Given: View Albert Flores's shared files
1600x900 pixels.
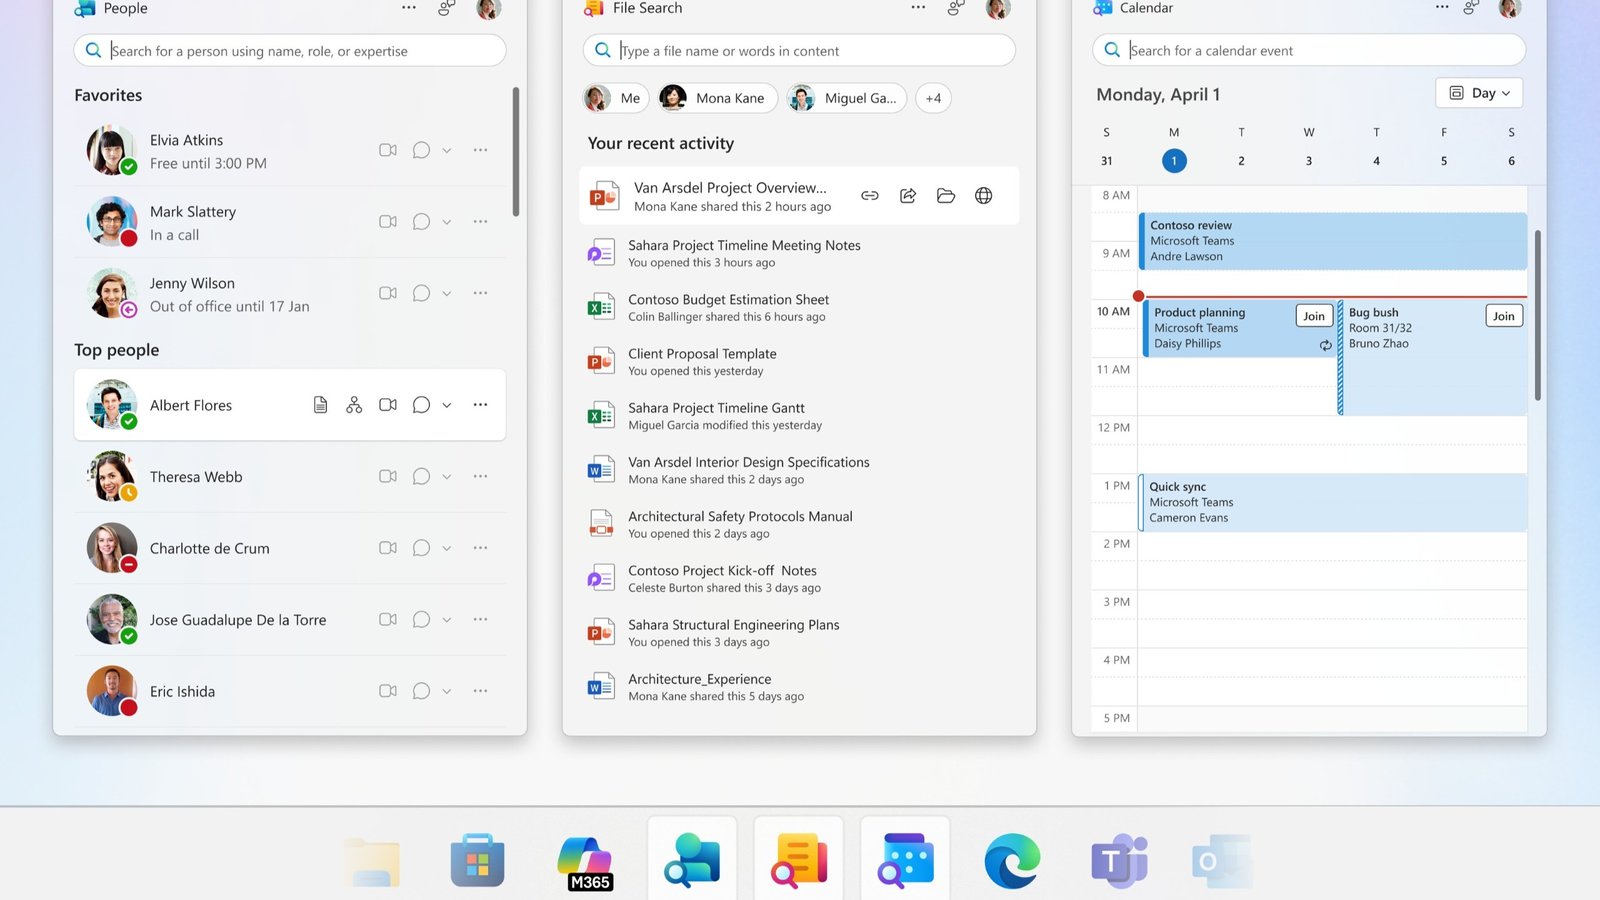Looking at the screenshot, I should (x=320, y=404).
